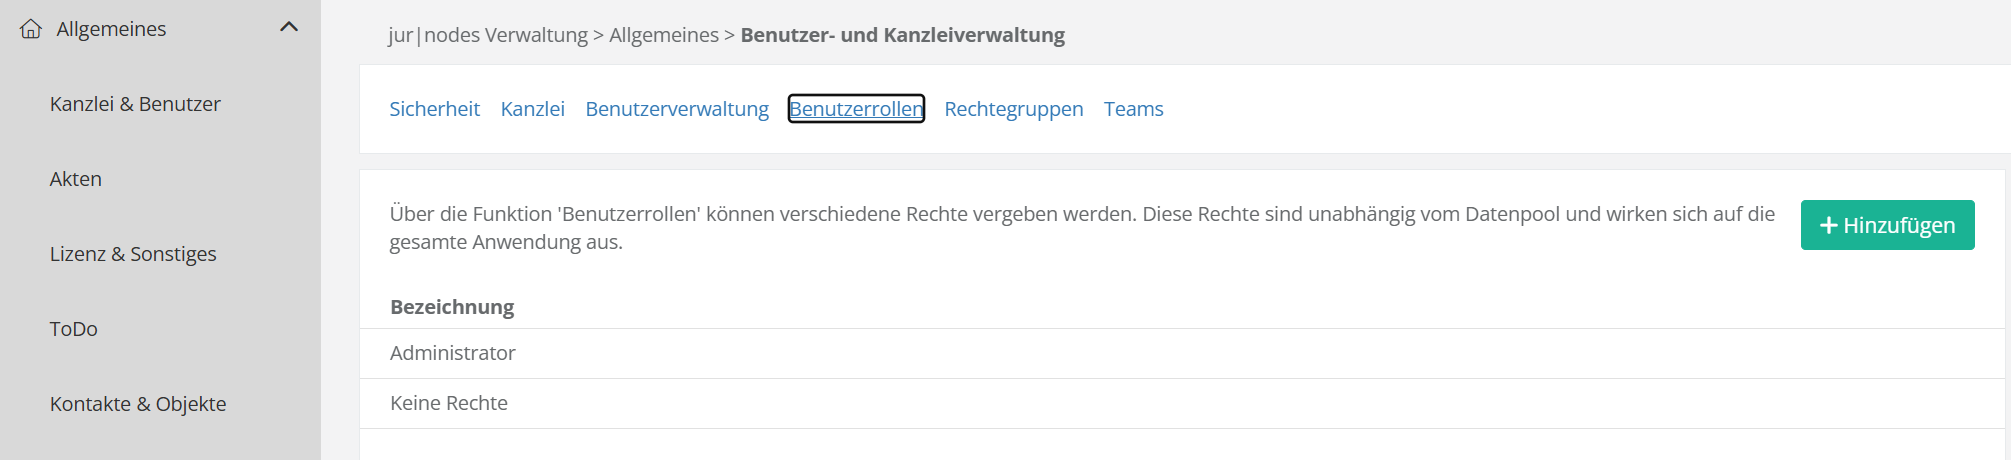Switch to the Kanzlei tab
Image resolution: width=2011 pixels, height=460 pixels.
click(532, 109)
